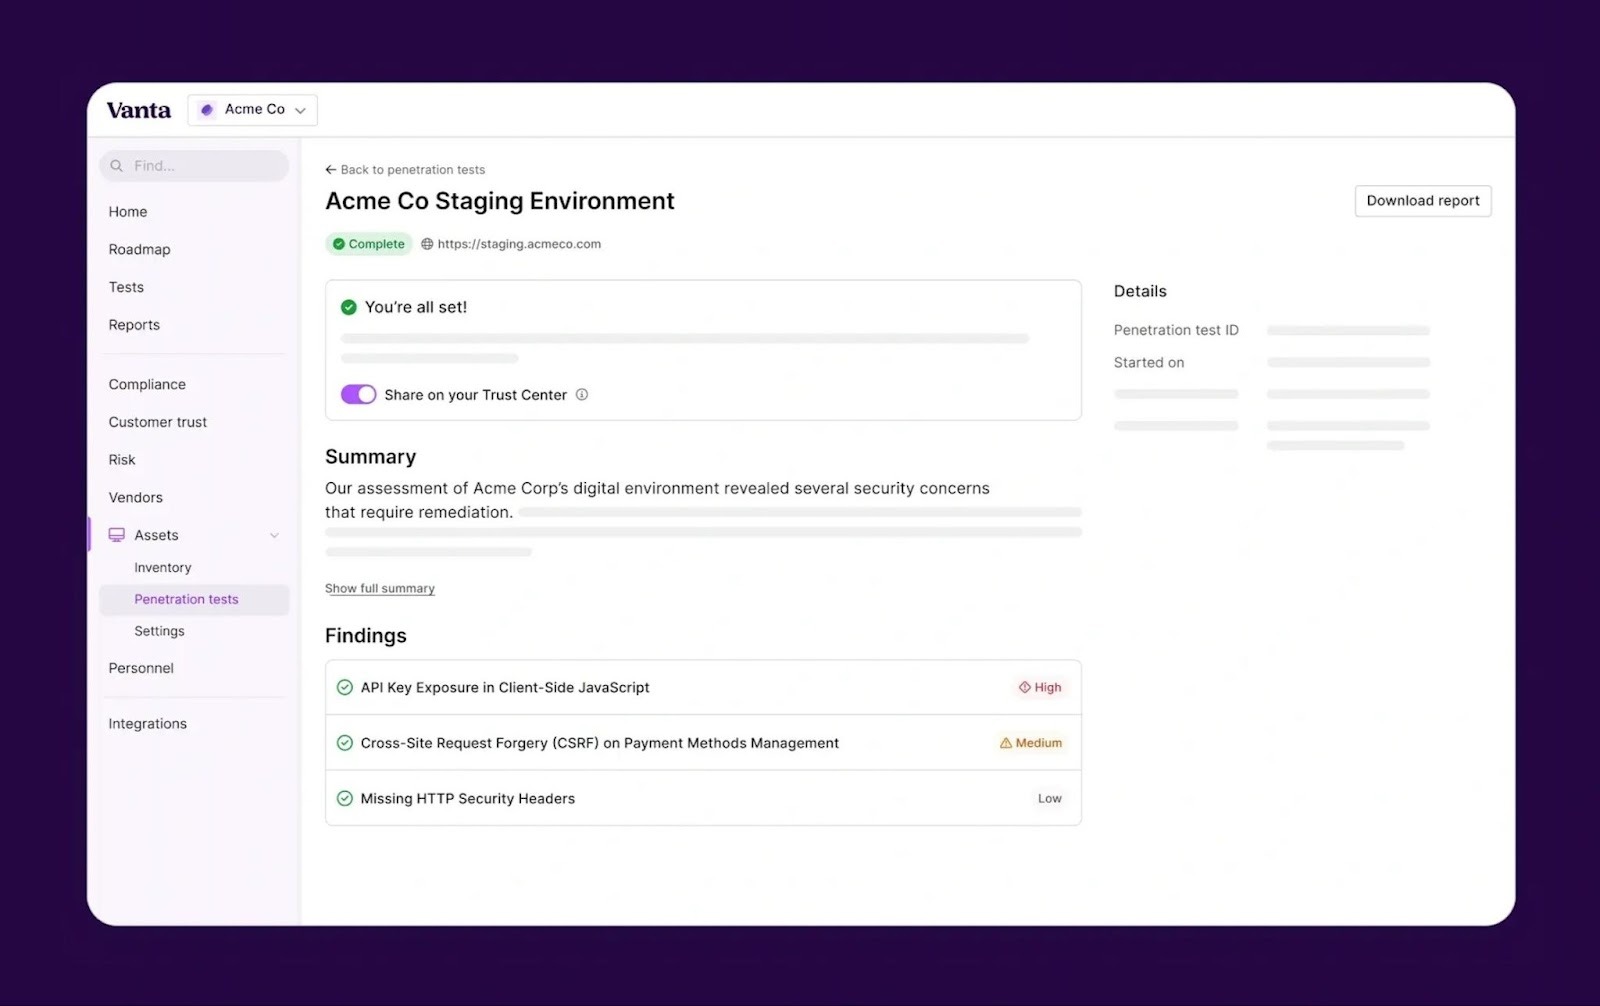Click the Download report button
Screen dimensions: 1600x1006
click(1423, 201)
